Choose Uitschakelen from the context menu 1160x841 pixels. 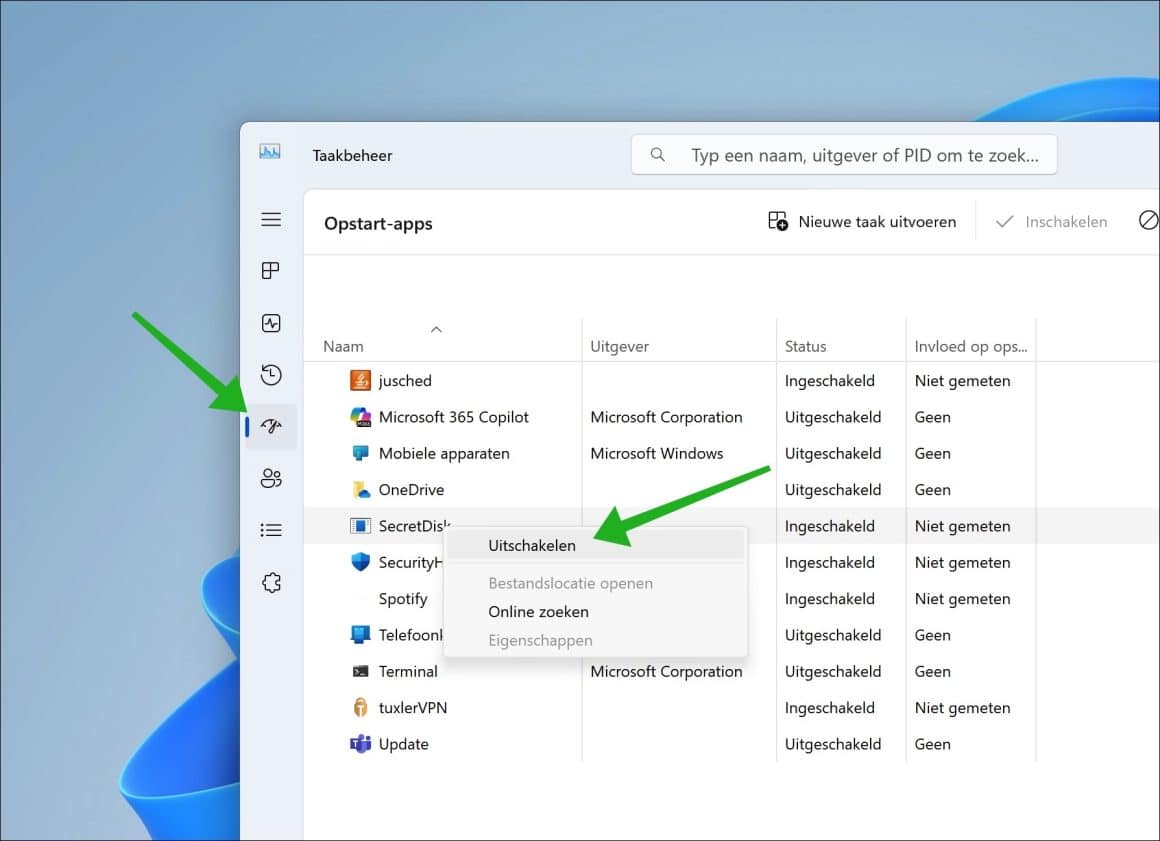(531, 545)
